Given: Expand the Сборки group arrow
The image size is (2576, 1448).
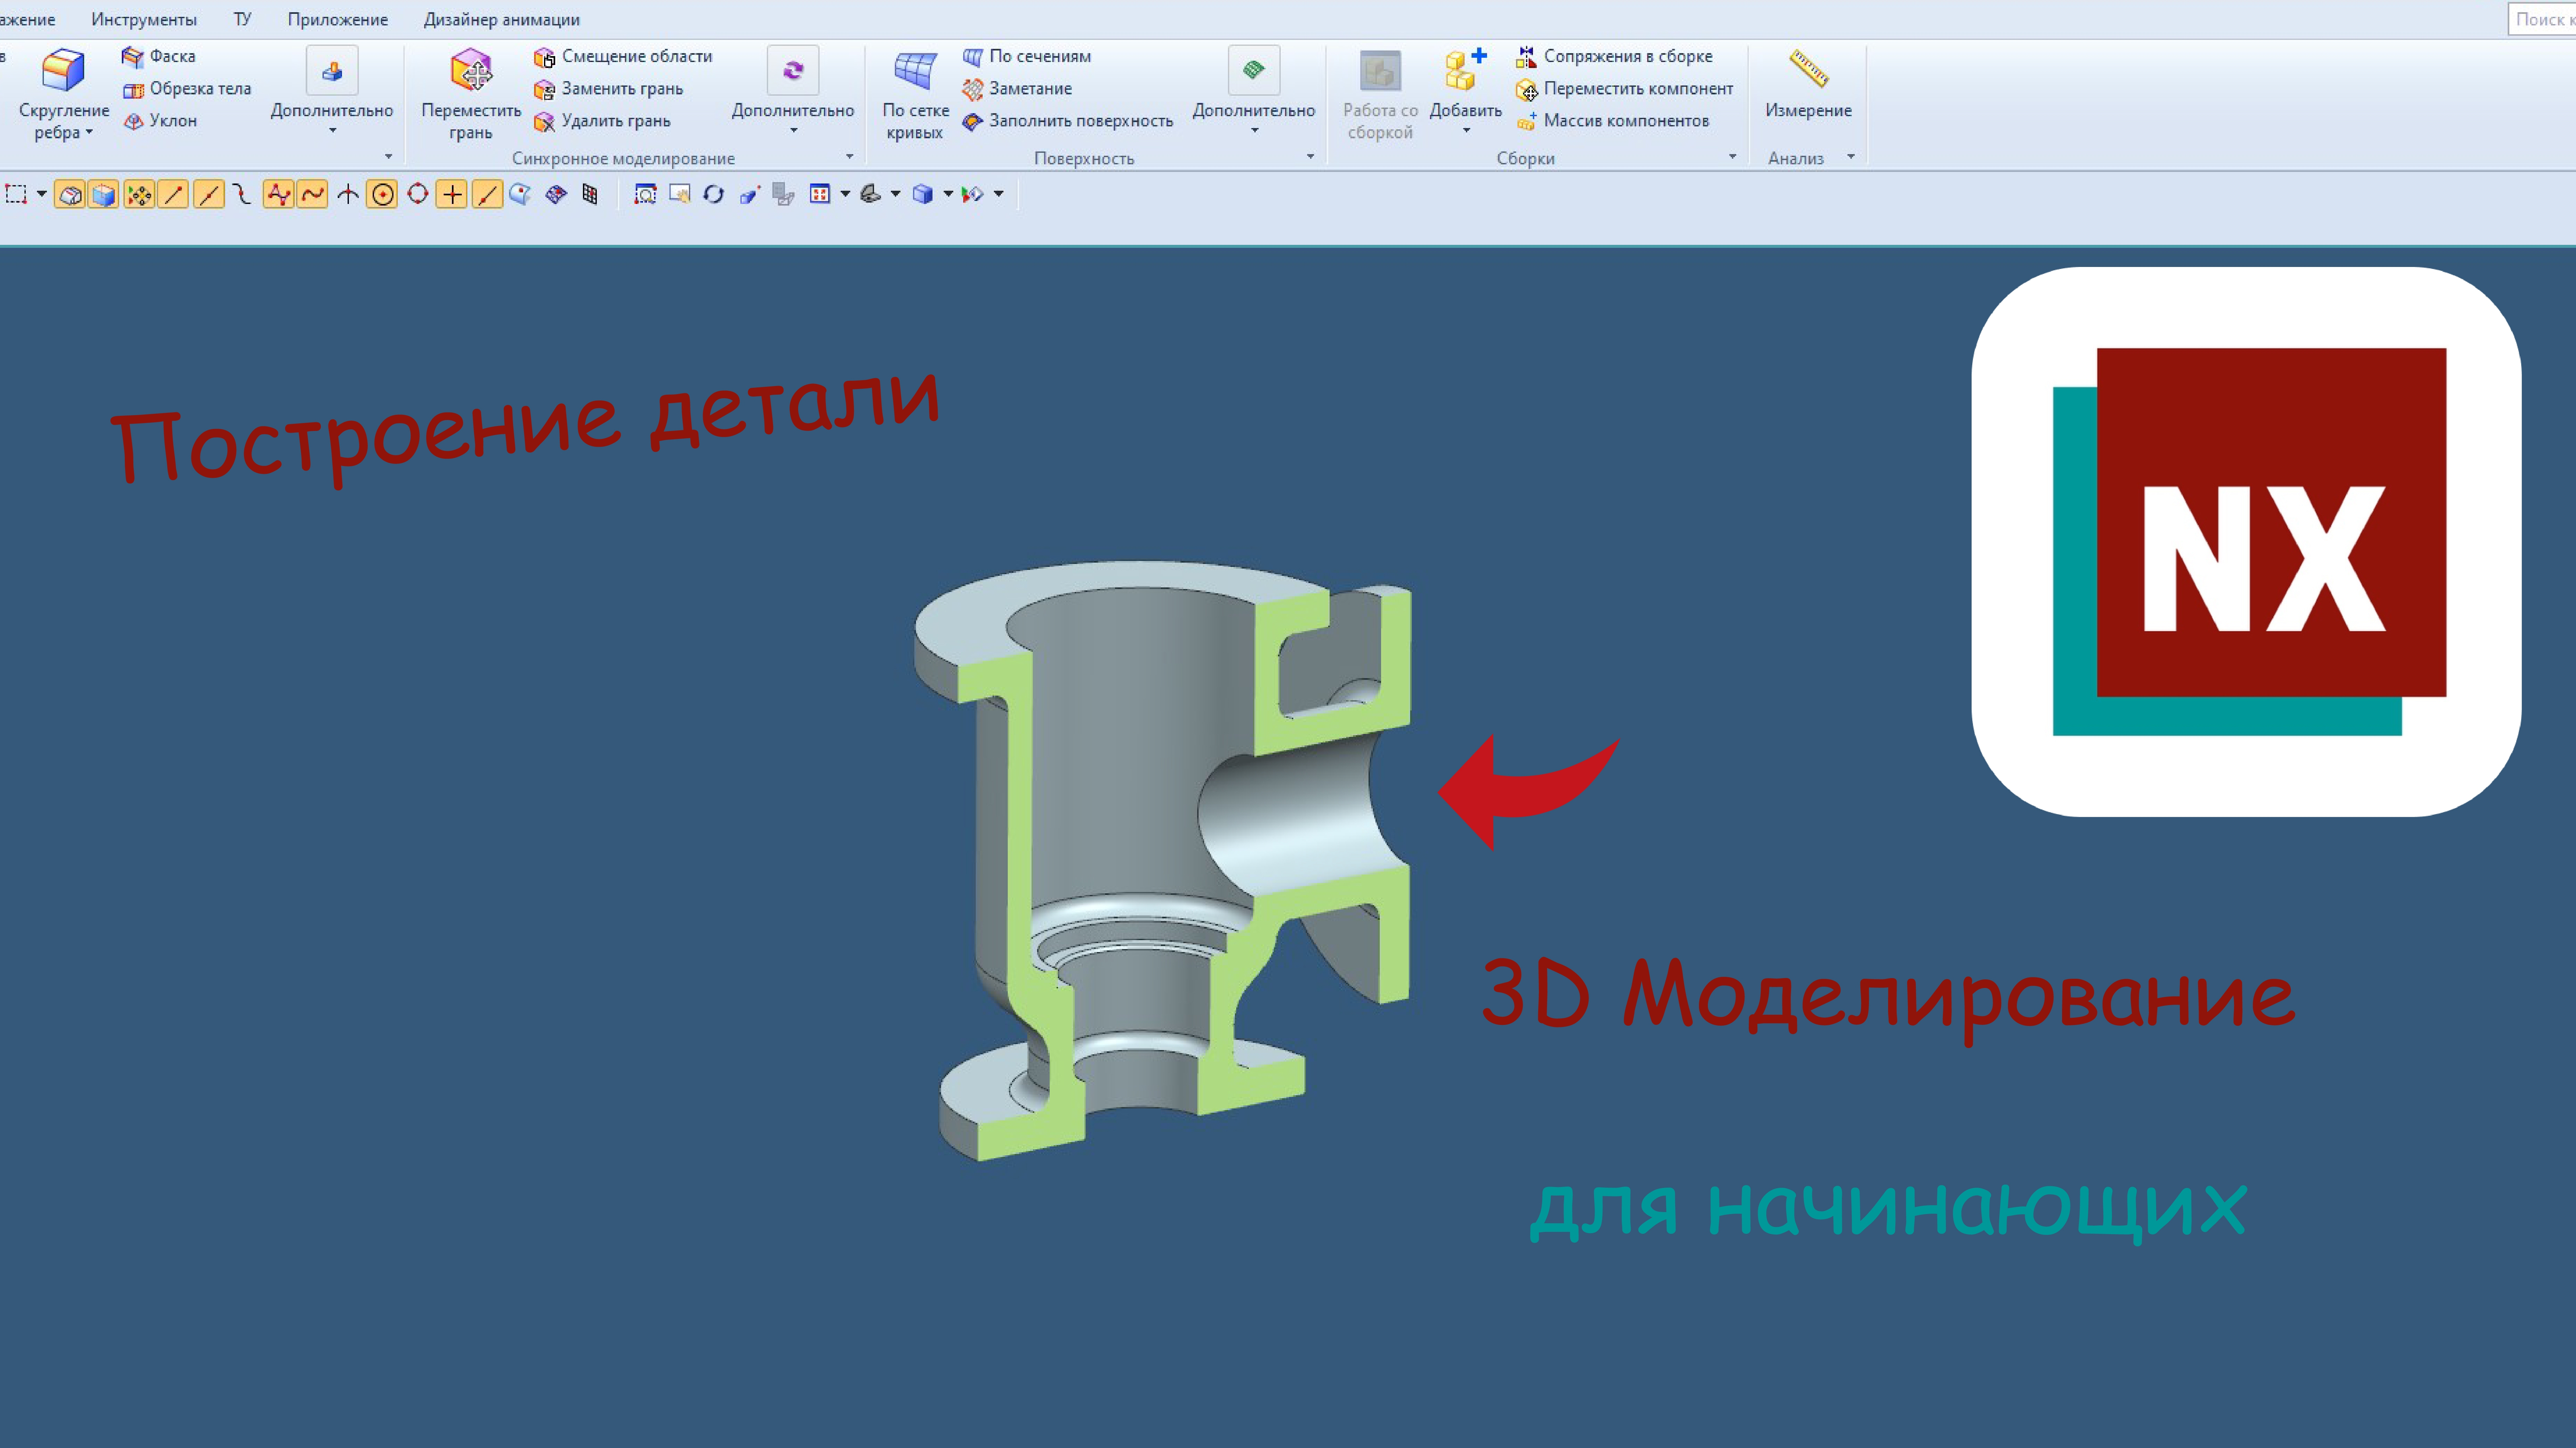Looking at the screenshot, I should 1733,157.
